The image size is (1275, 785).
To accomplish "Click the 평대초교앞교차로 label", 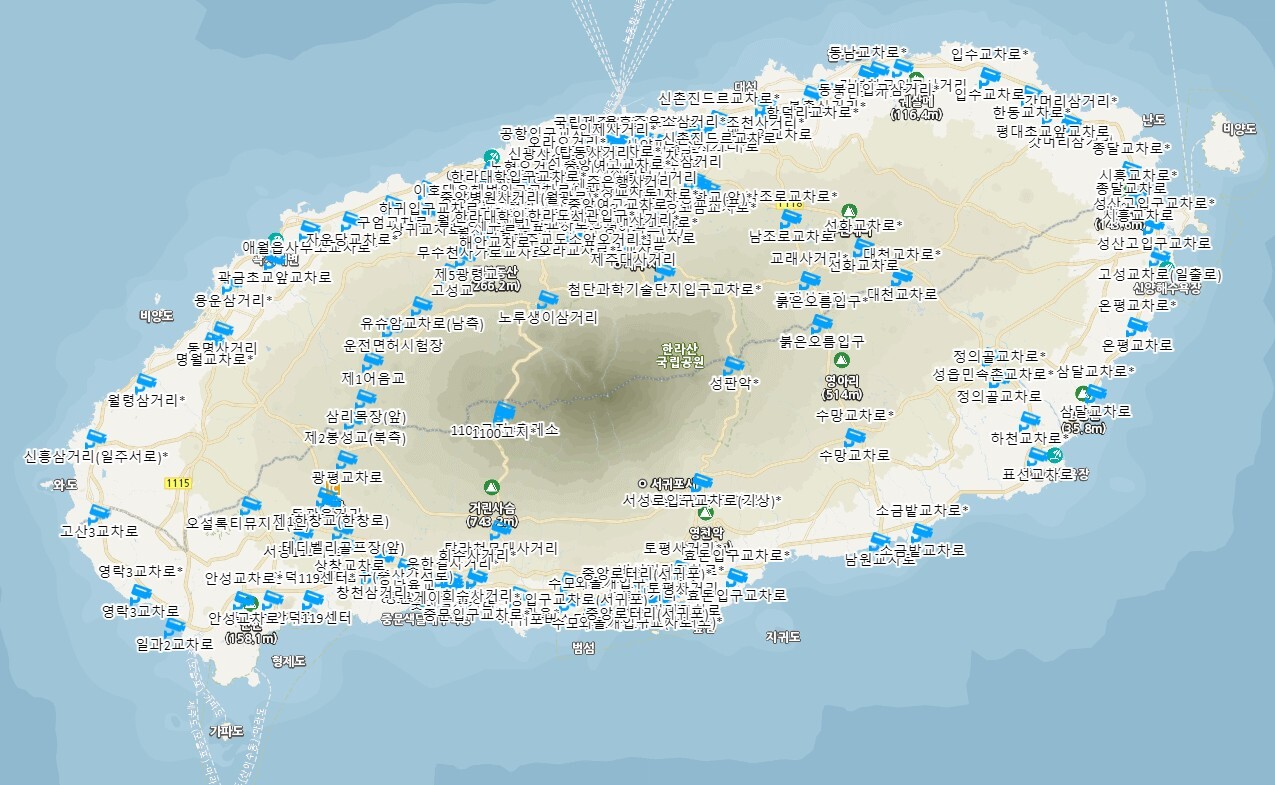I will pyautogui.click(x=1052, y=131).
